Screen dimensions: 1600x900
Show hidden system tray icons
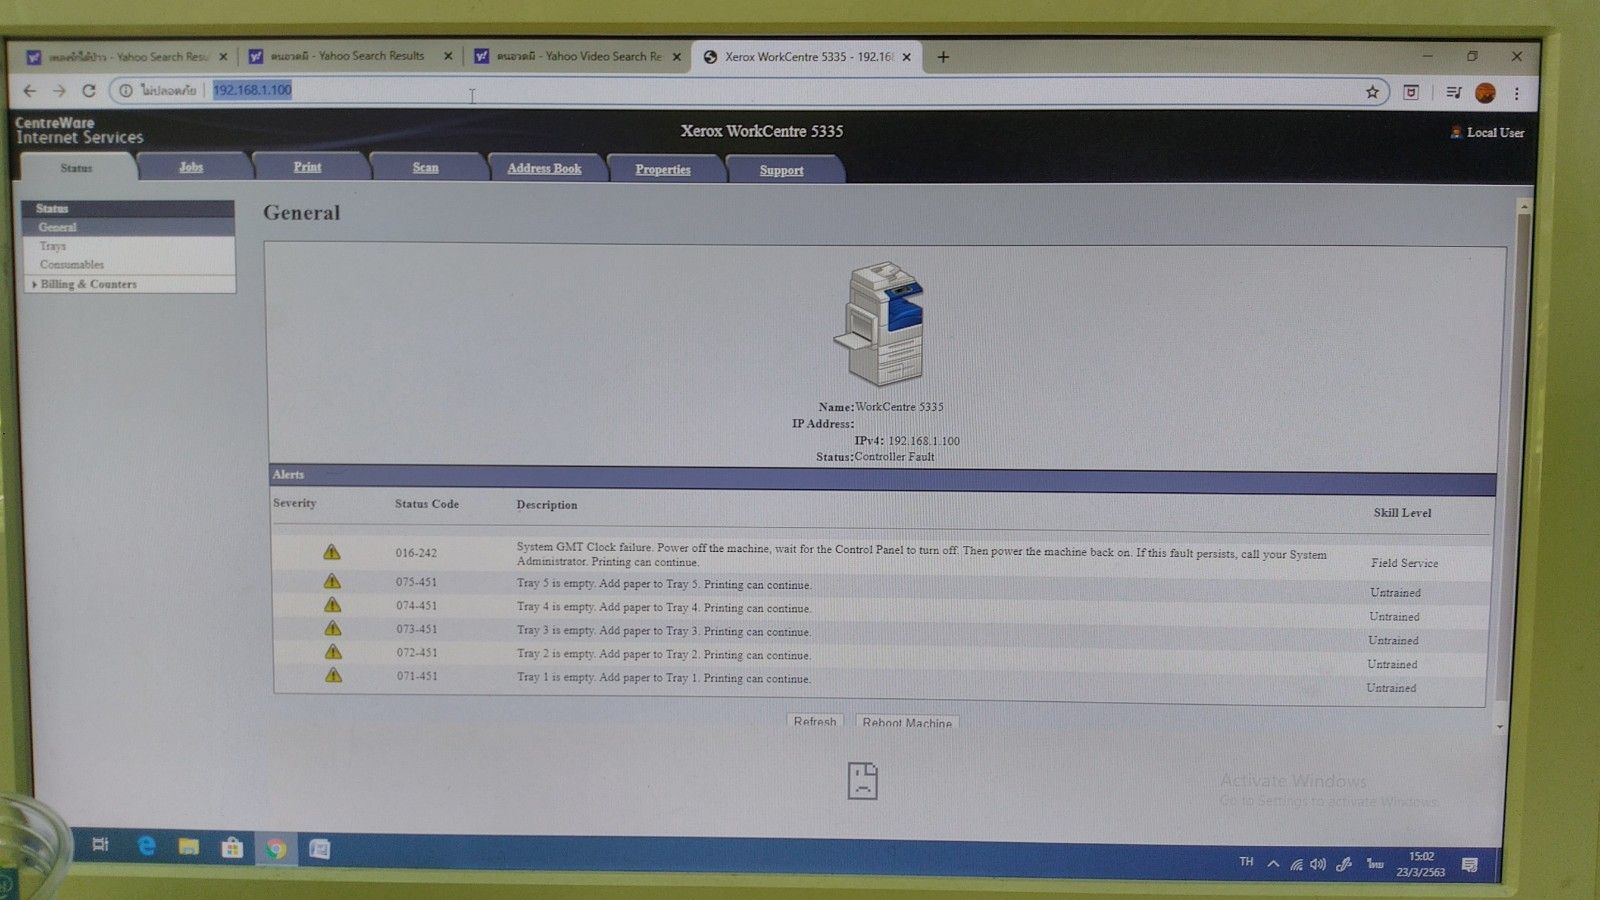pos(1273,863)
